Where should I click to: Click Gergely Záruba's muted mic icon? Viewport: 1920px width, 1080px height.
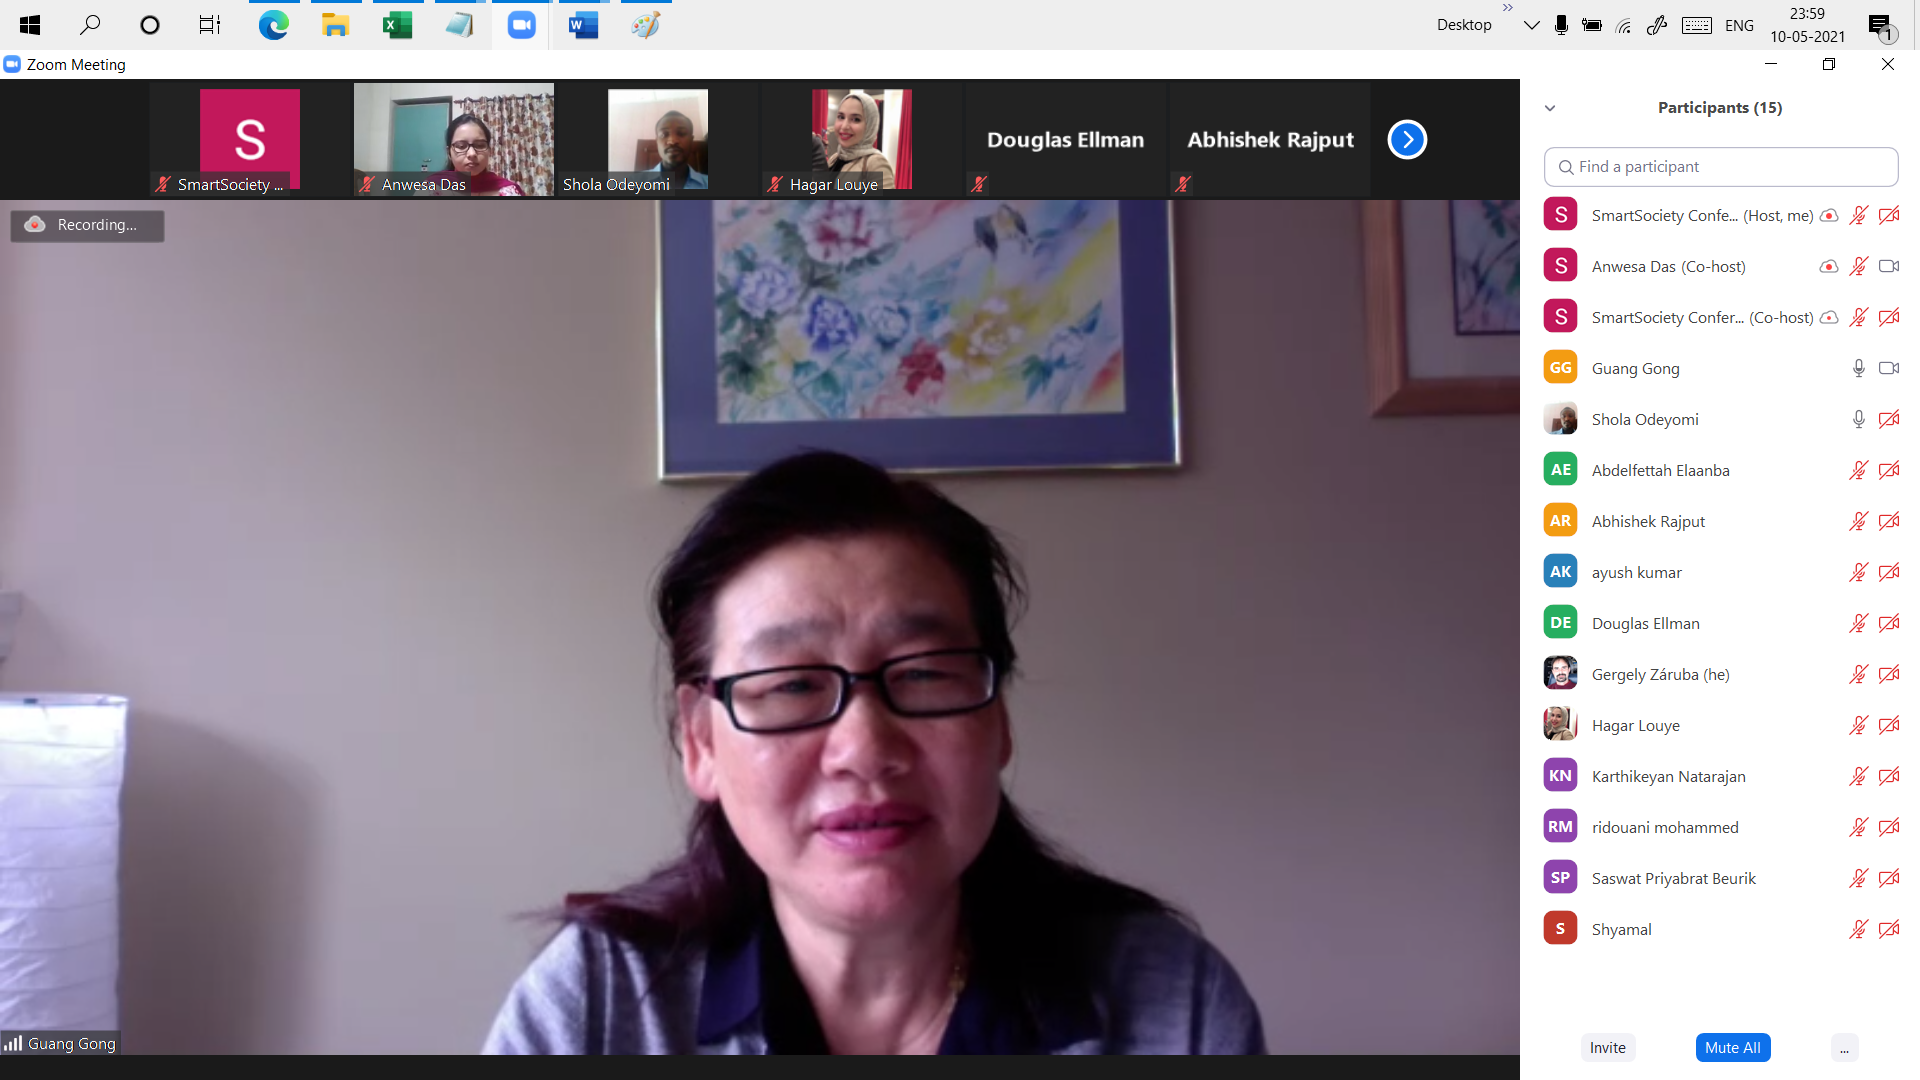coord(1858,674)
